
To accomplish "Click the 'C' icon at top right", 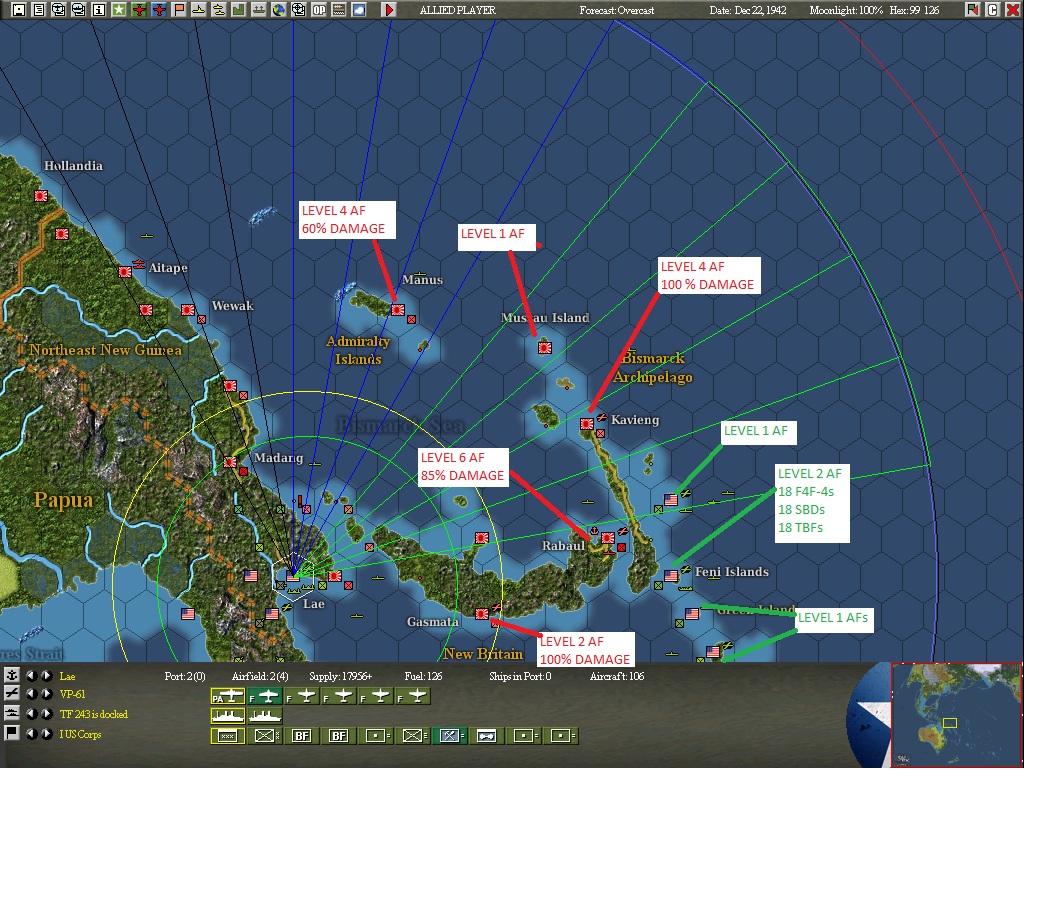I will tap(993, 9).
